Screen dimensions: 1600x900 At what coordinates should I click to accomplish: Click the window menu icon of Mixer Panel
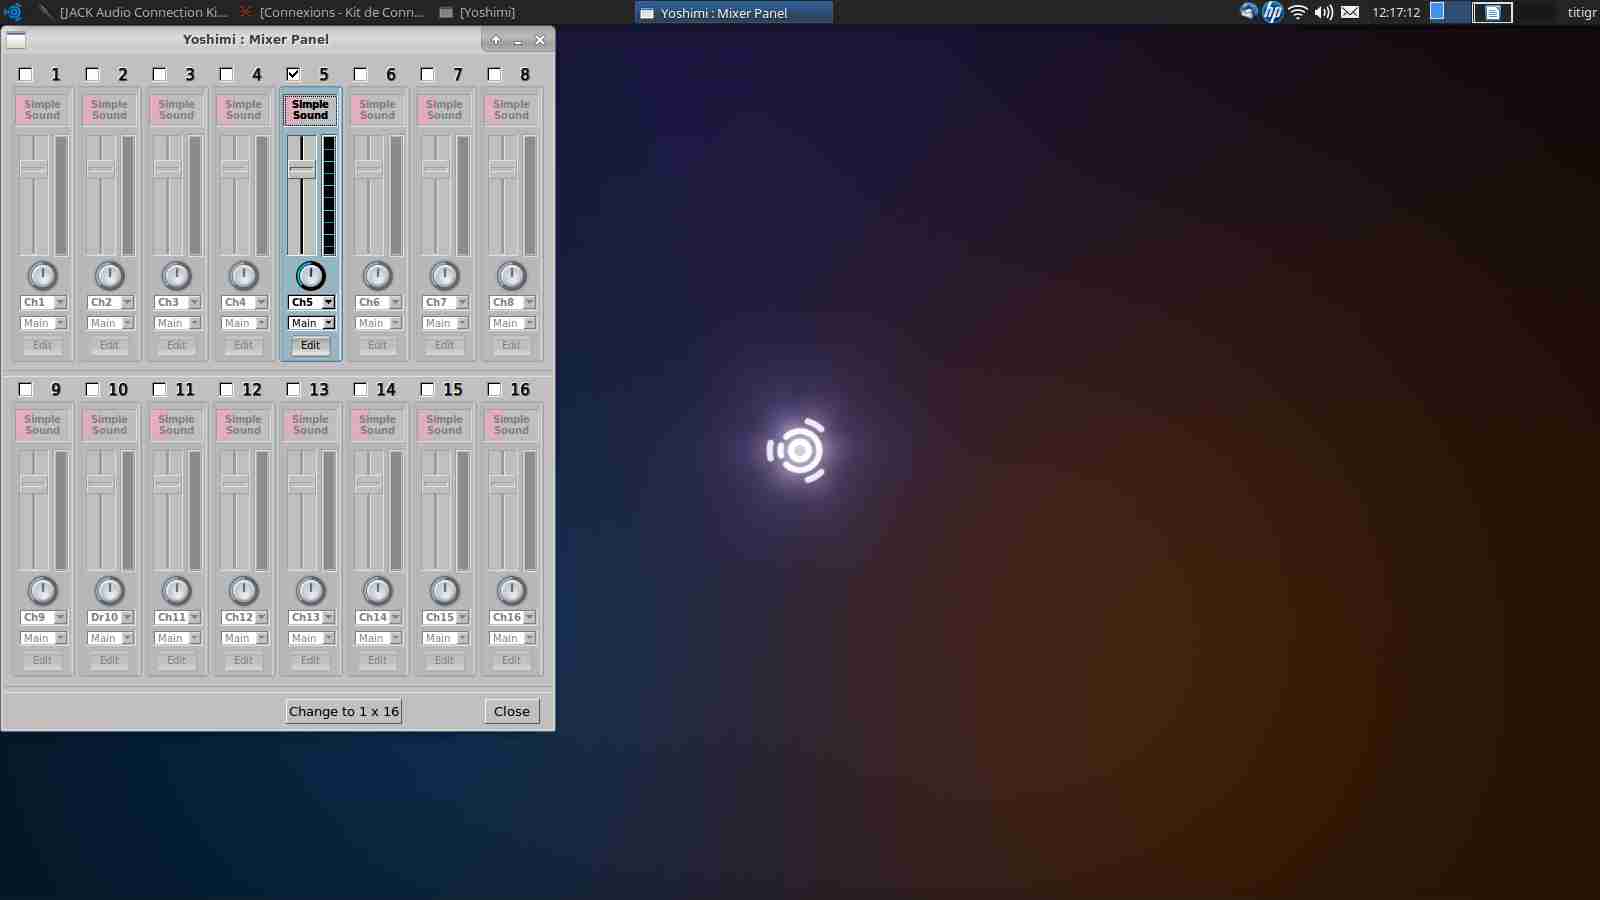16,40
